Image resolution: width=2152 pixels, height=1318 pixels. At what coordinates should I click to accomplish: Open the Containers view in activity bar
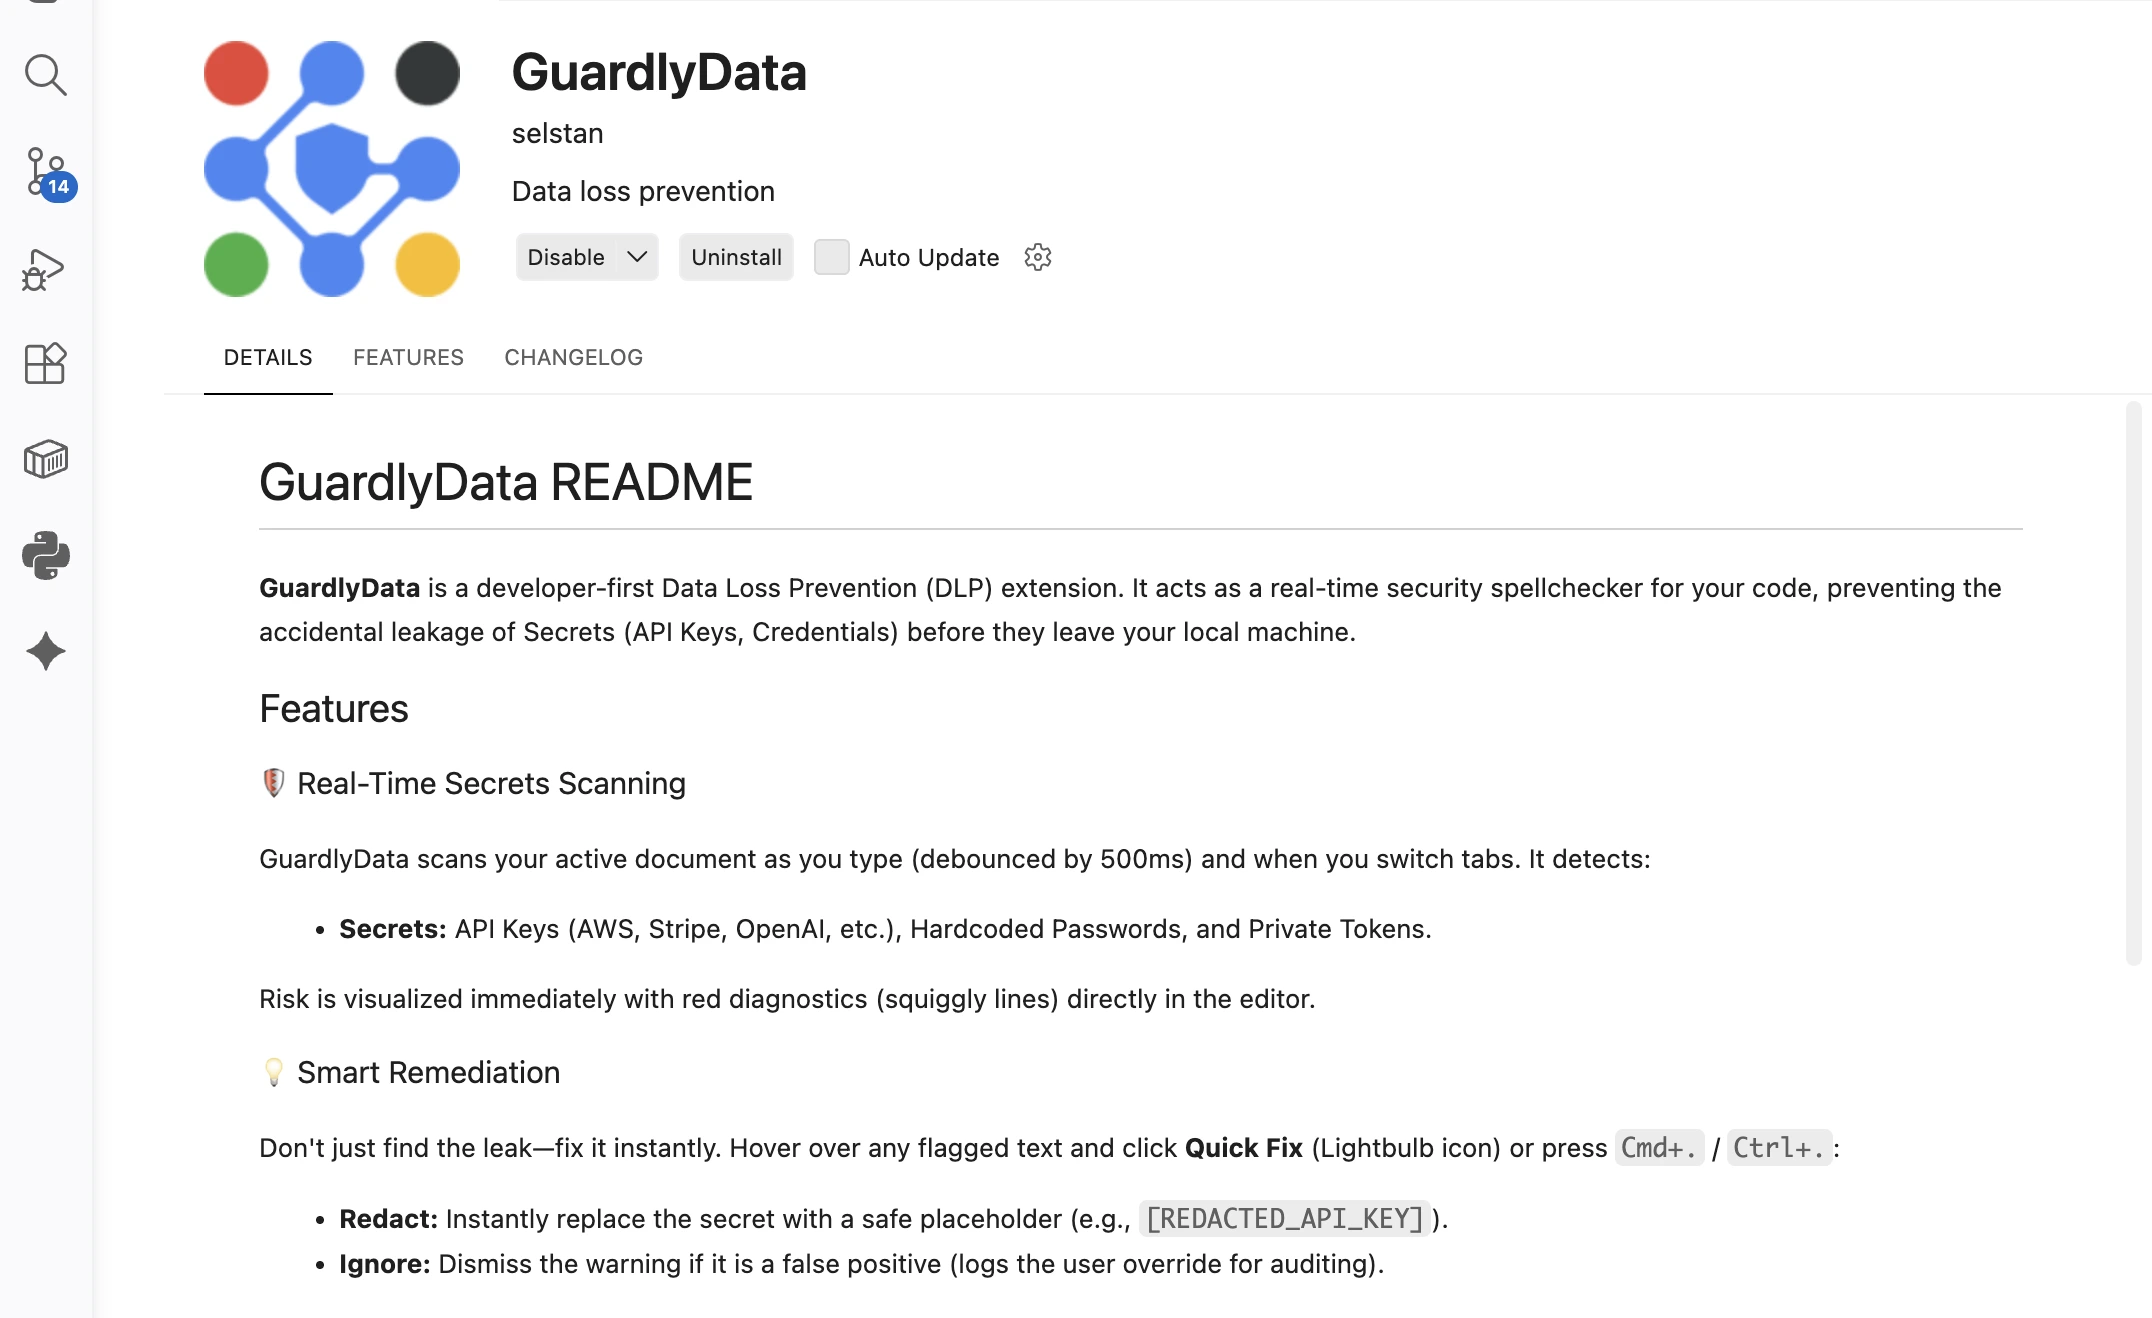tap(45, 460)
